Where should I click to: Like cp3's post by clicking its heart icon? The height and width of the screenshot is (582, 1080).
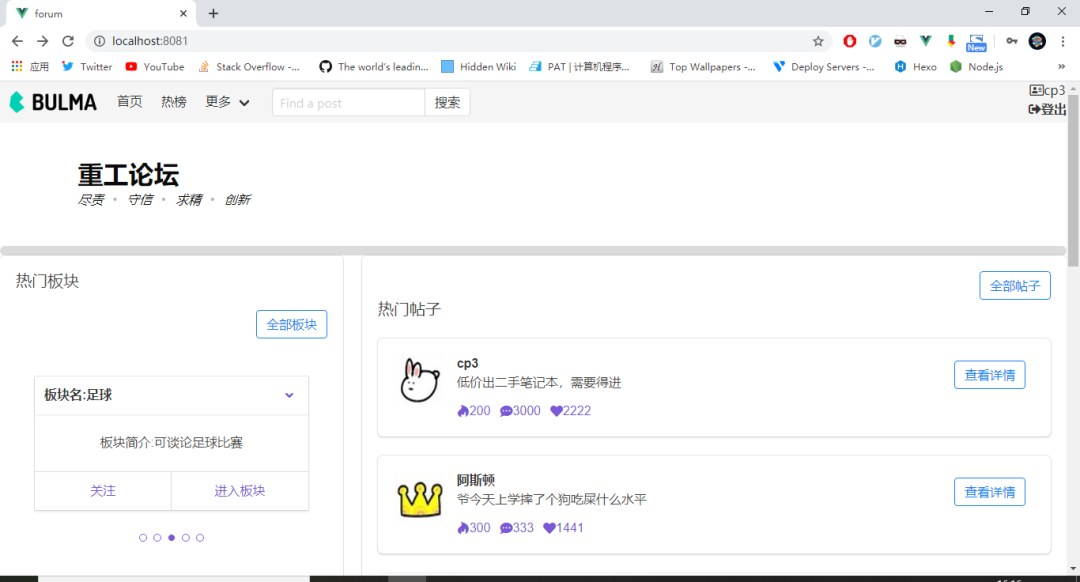point(557,410)
